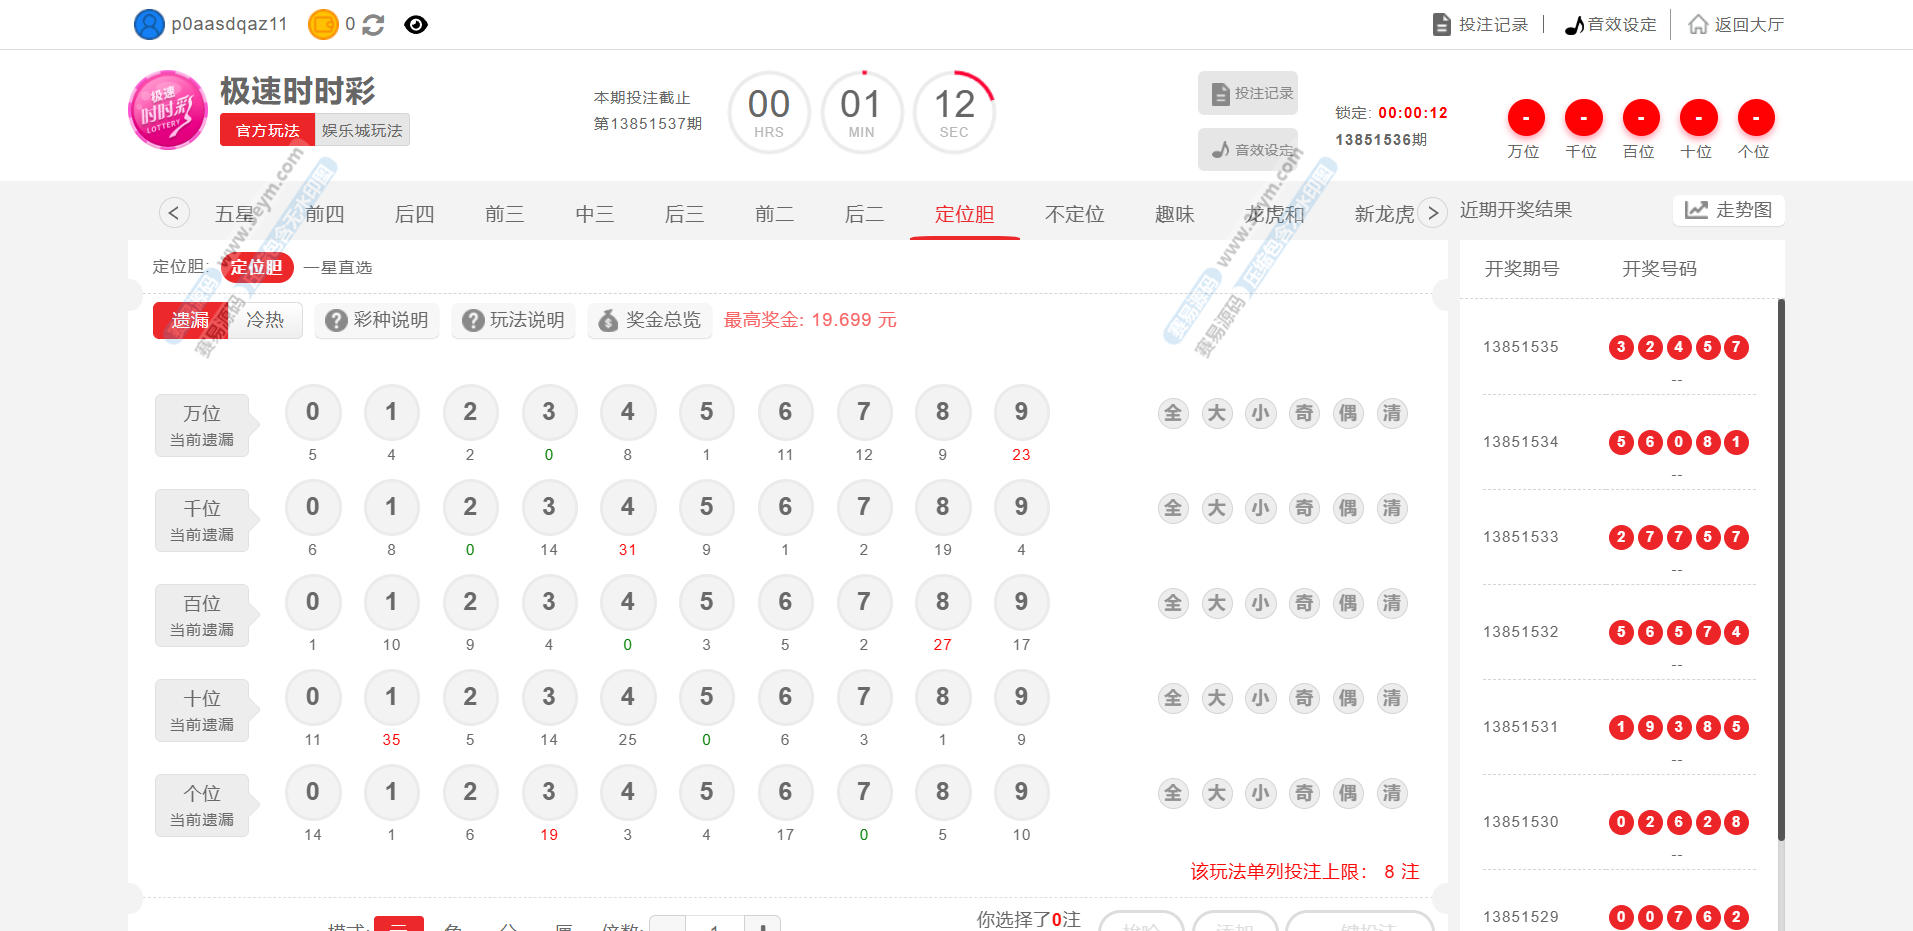Click the balance refresh icon
The width and height of the screenshot is (1913, 931).
pyautogui.click(x=373, y=25)
